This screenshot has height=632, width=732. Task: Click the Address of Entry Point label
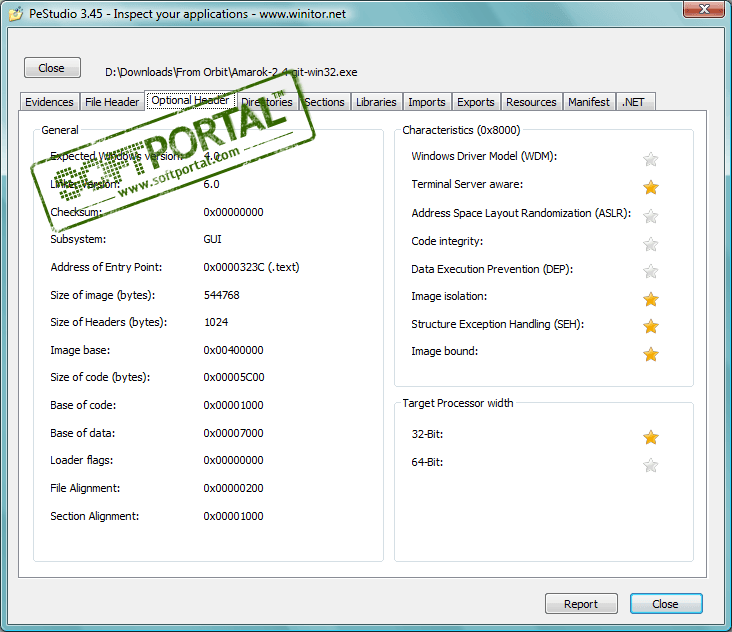tap(106, 267)
